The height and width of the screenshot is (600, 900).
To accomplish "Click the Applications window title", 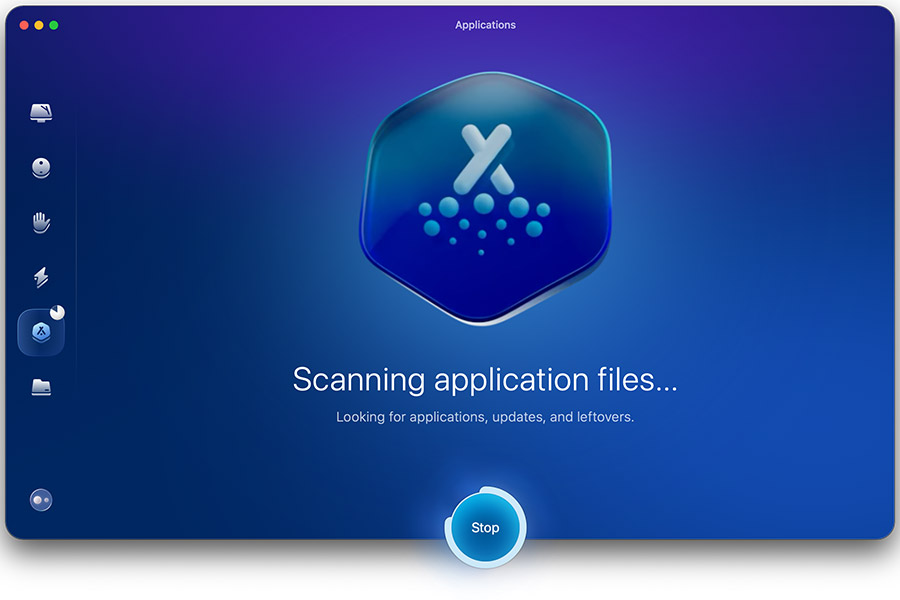I will 485,25.
